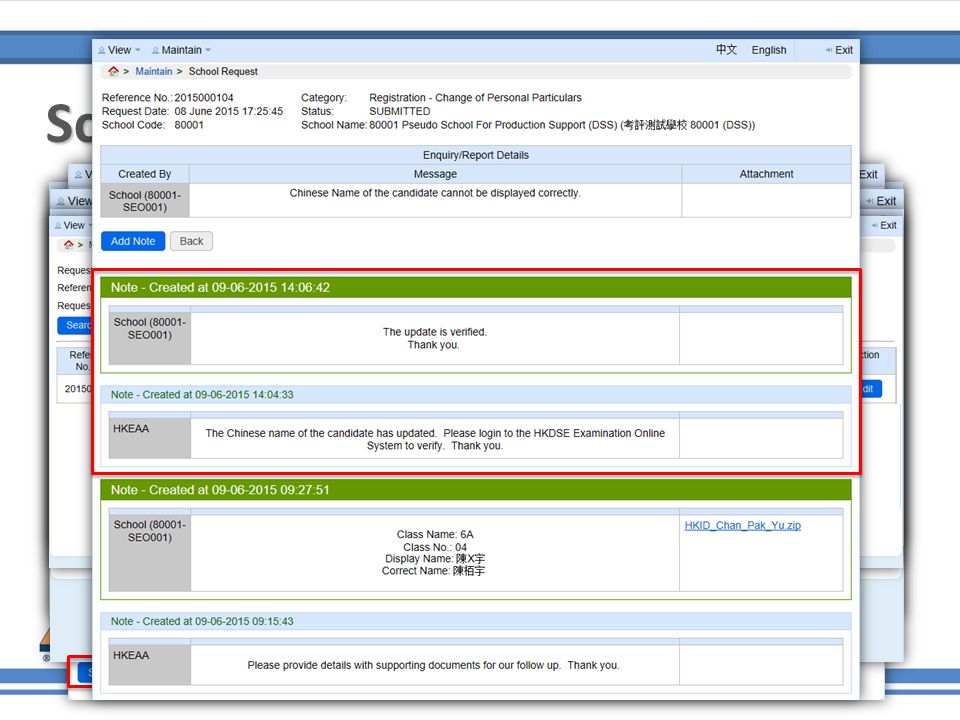The width and height of the screenshot is (960, 720).
Task: Click the home icon in the breadcrumb
Action: click(113, 71)
